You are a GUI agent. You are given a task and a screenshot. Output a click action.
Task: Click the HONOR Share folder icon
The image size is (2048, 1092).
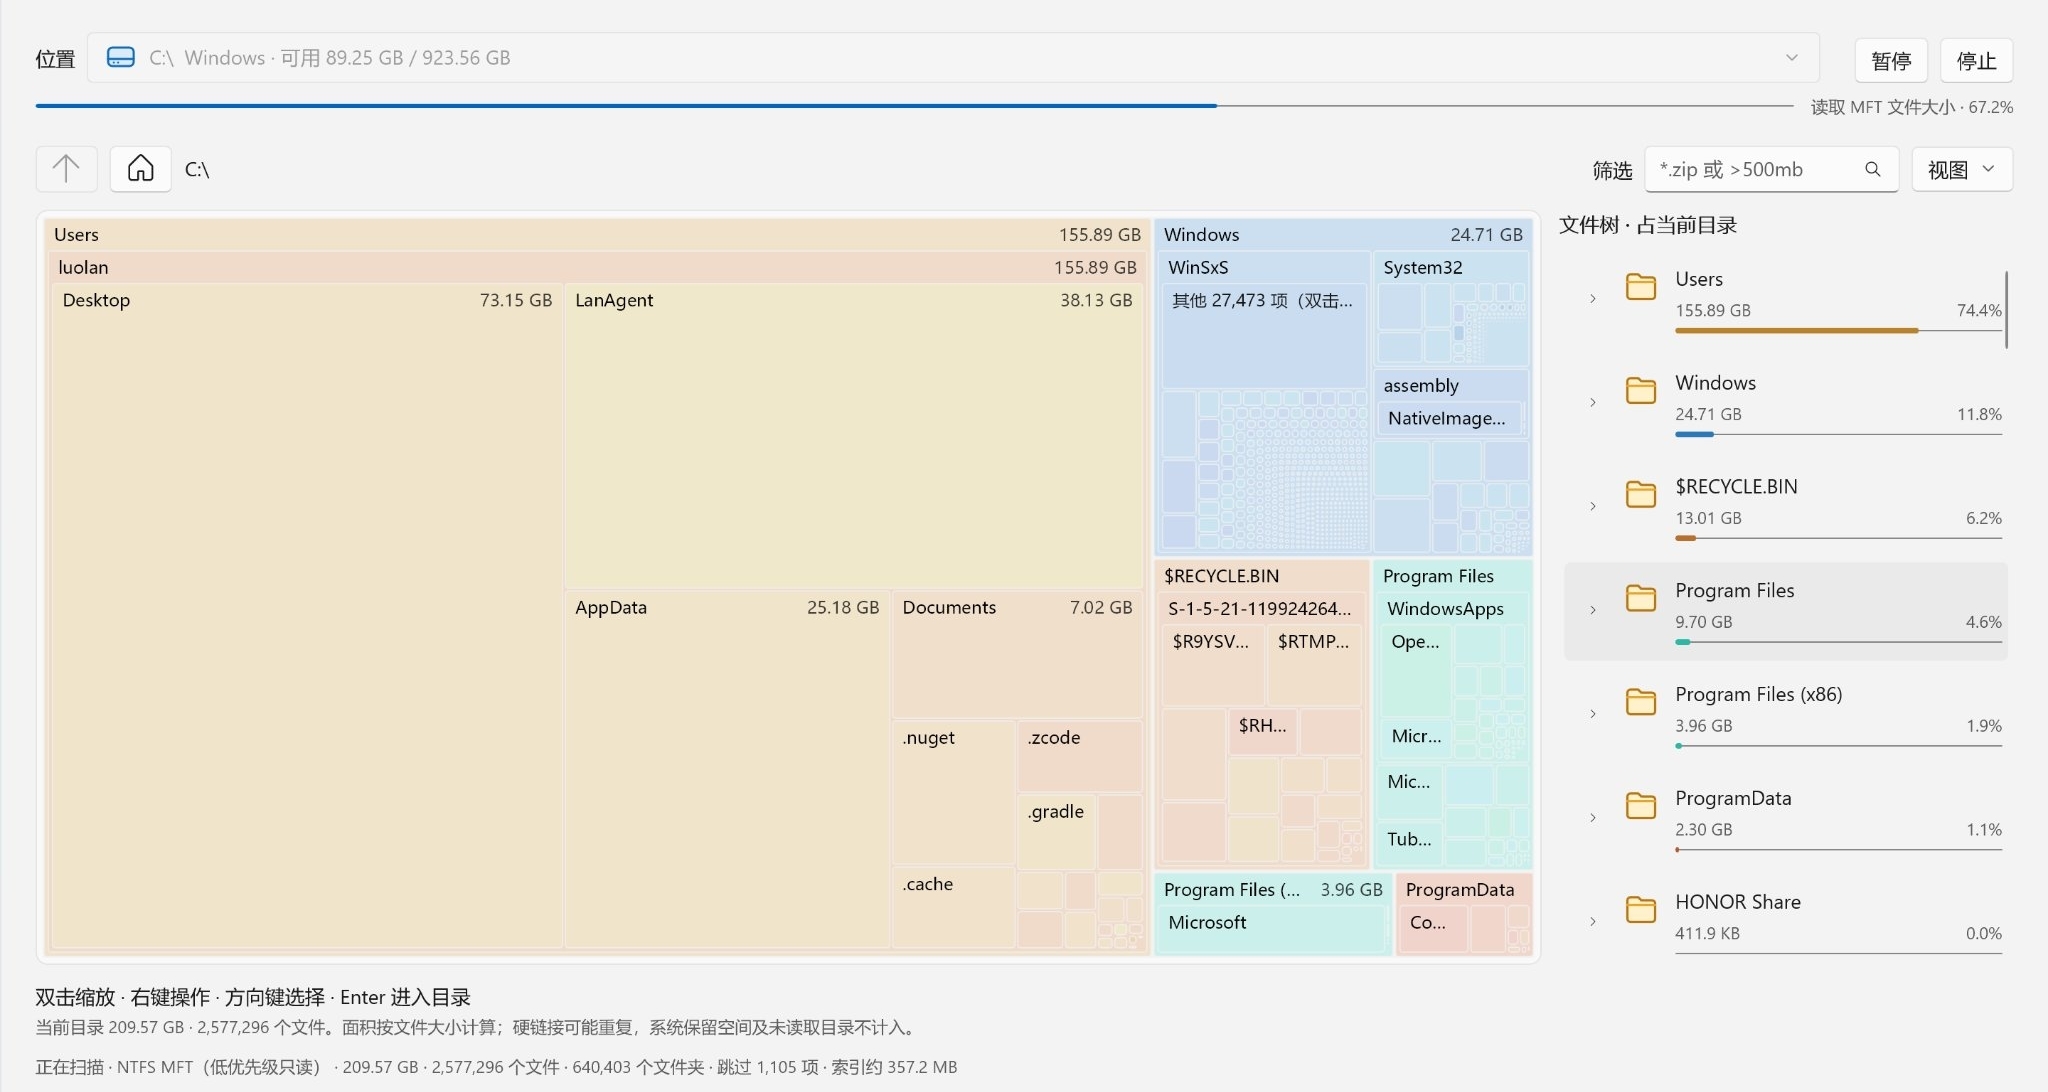coord(1641,909)
